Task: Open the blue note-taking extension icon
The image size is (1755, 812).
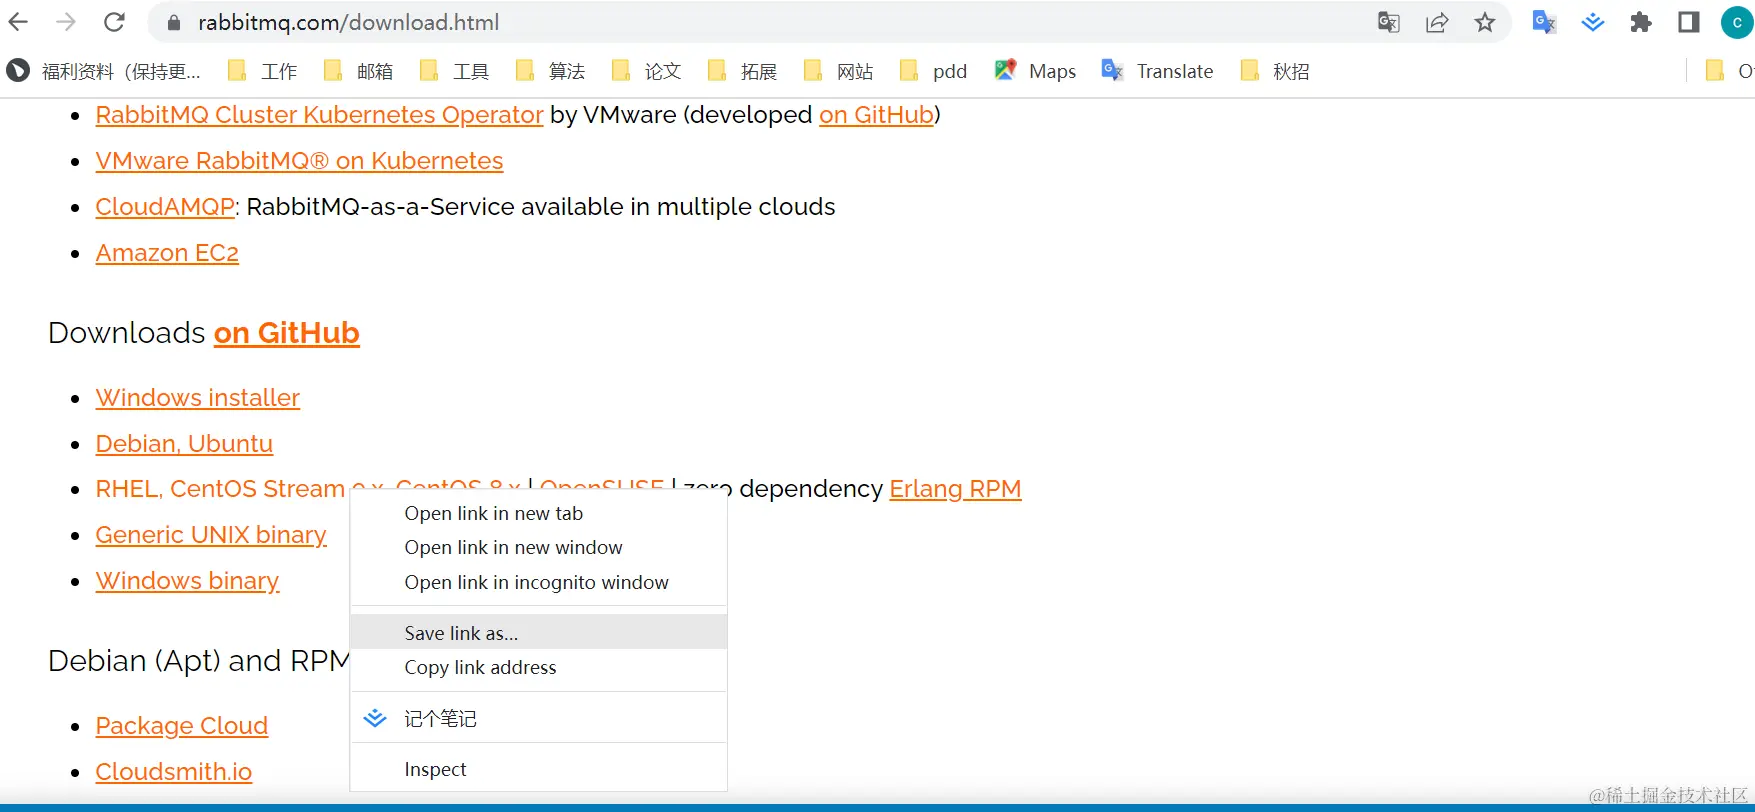Action: pyautogui.click(x=1593, y=22)
